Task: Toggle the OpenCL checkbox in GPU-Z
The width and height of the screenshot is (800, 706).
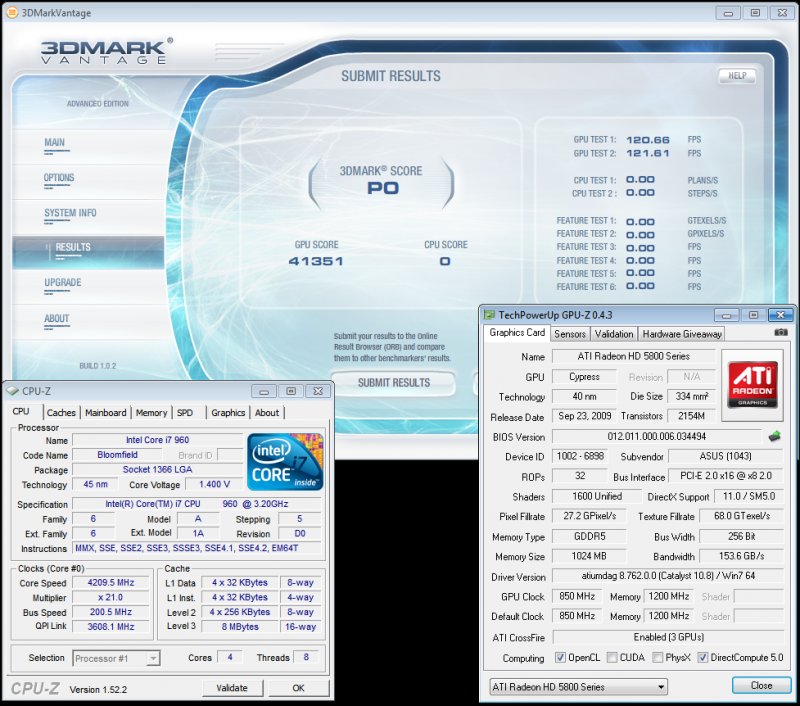Action: pos(560,658)
